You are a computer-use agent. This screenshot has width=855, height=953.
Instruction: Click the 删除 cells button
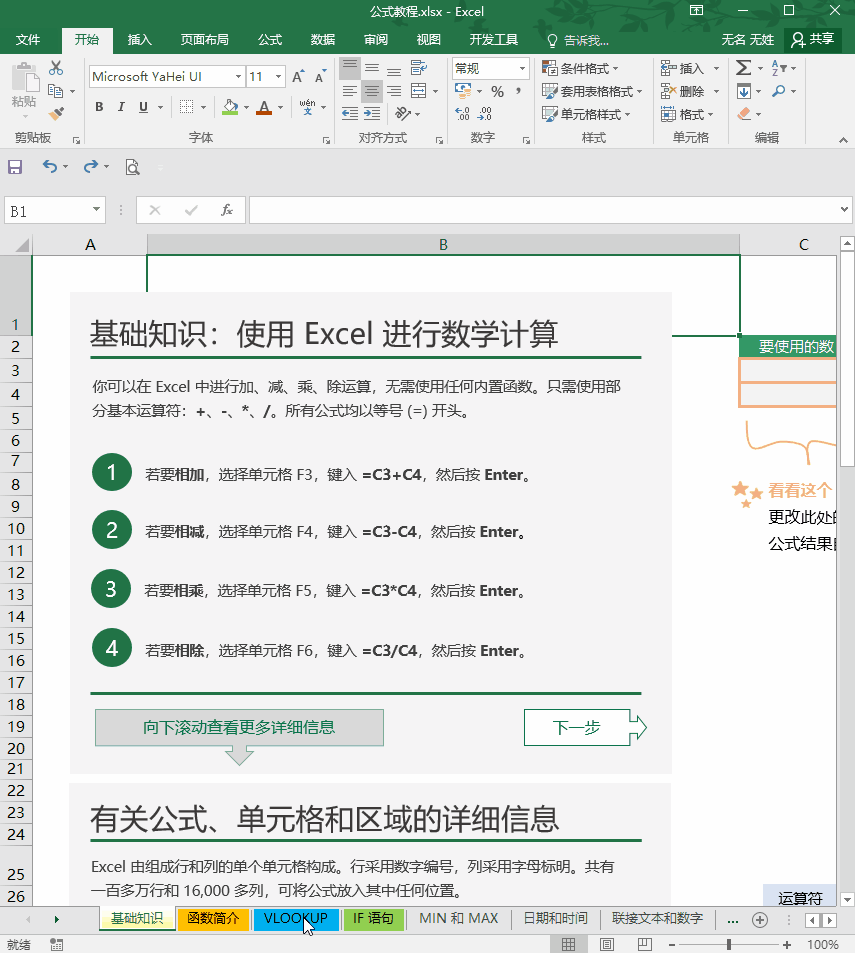click(684, 91)
